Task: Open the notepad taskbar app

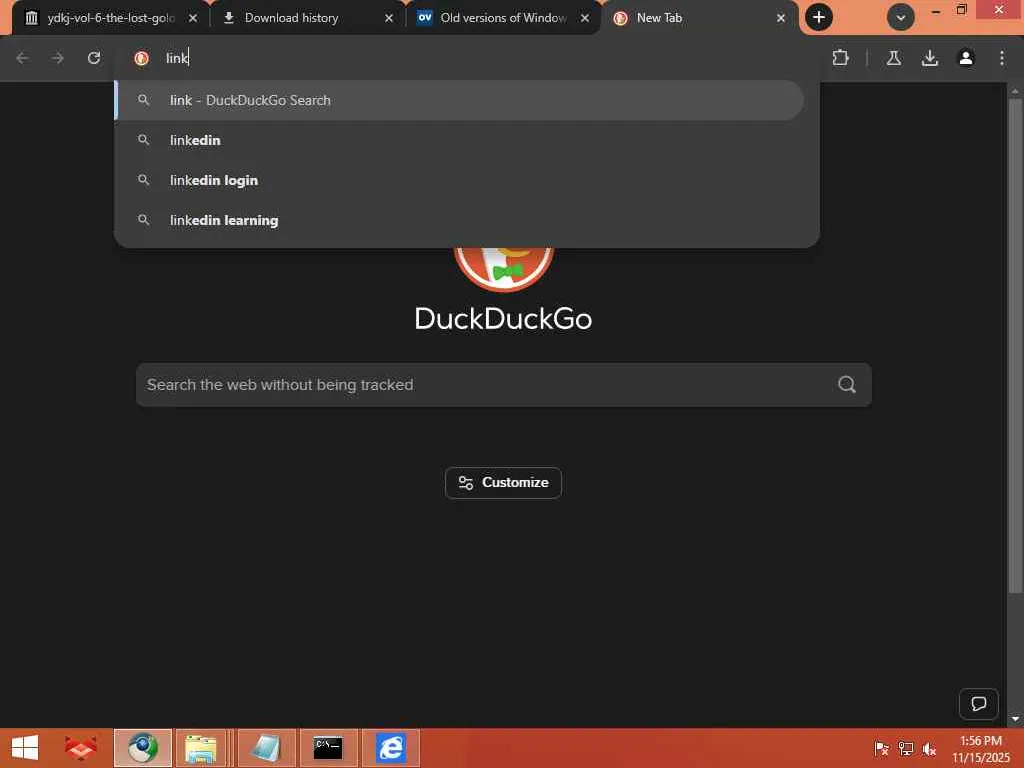Action: [266, 748]
